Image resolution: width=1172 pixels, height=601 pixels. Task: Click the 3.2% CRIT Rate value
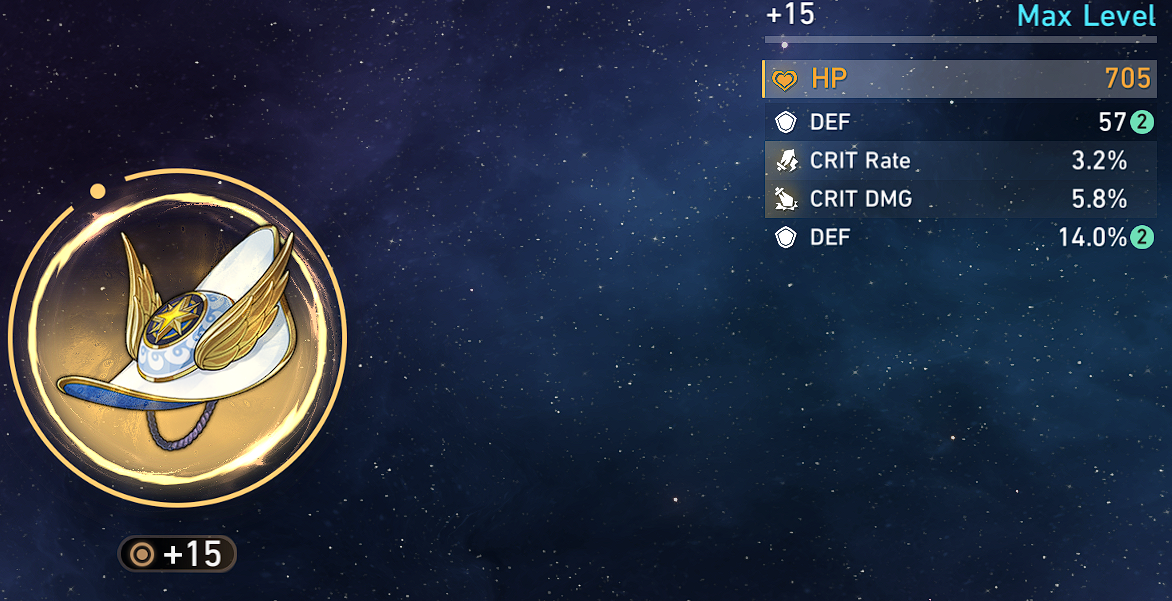[1099, 161]
